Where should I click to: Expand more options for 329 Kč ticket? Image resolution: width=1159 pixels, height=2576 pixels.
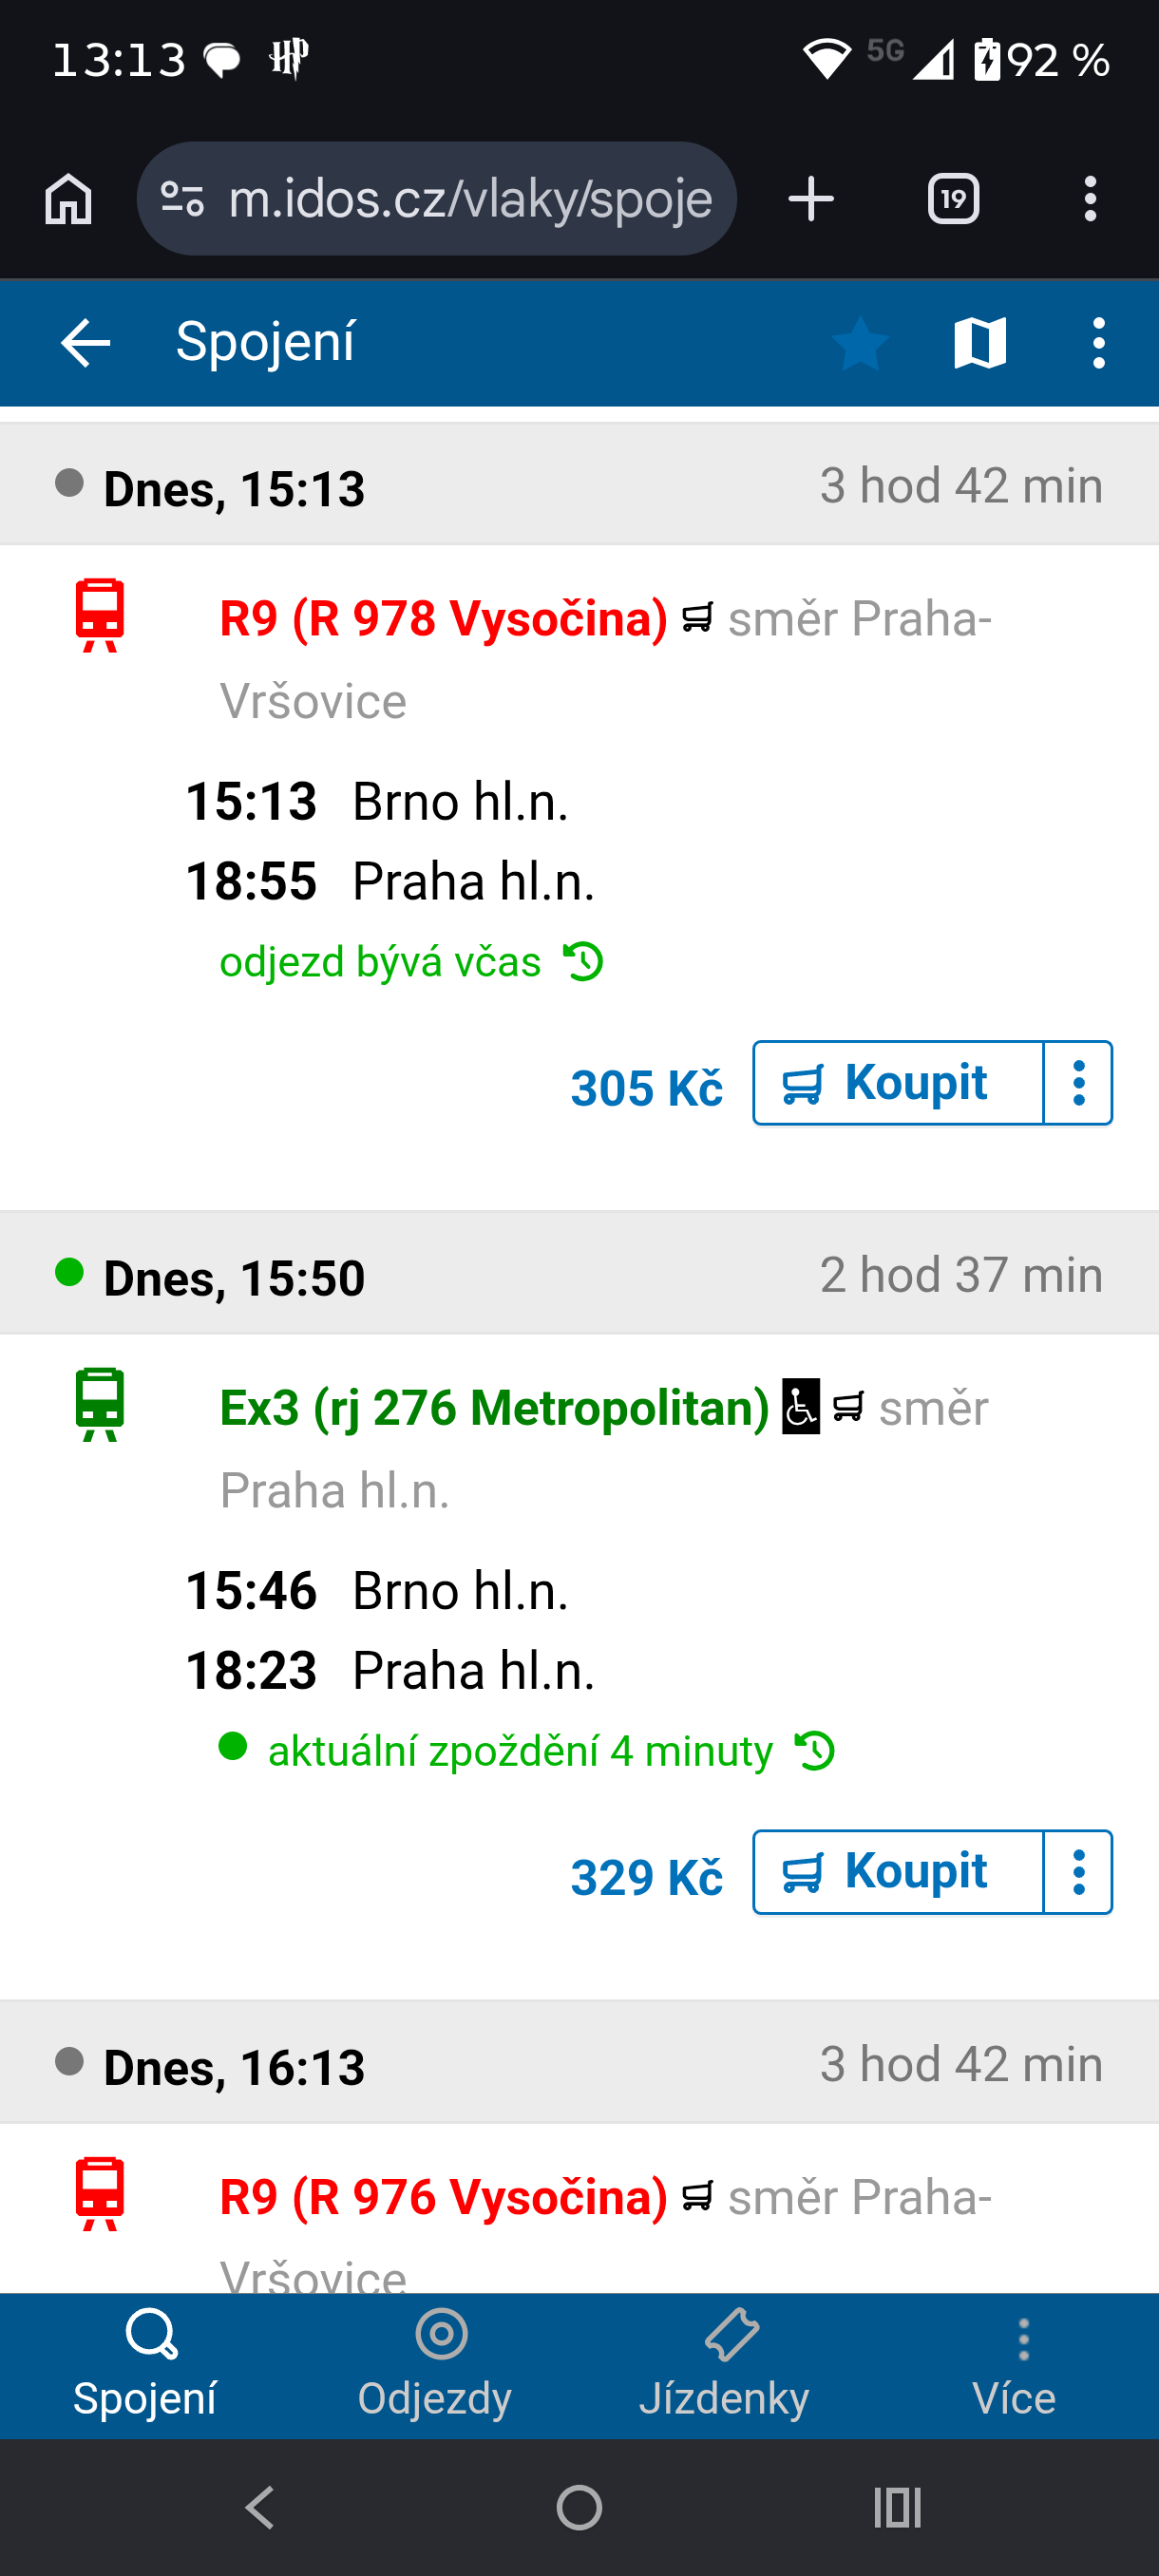tap(1078, 1872)
